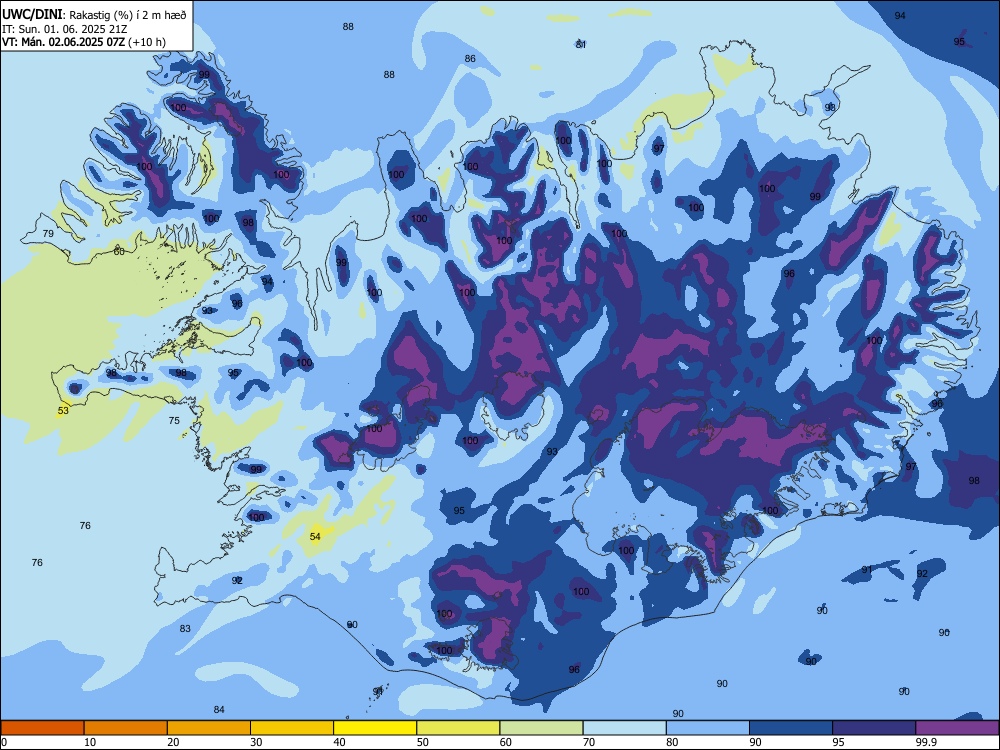Click the '(+10 h)' forecast offset text

147,42
